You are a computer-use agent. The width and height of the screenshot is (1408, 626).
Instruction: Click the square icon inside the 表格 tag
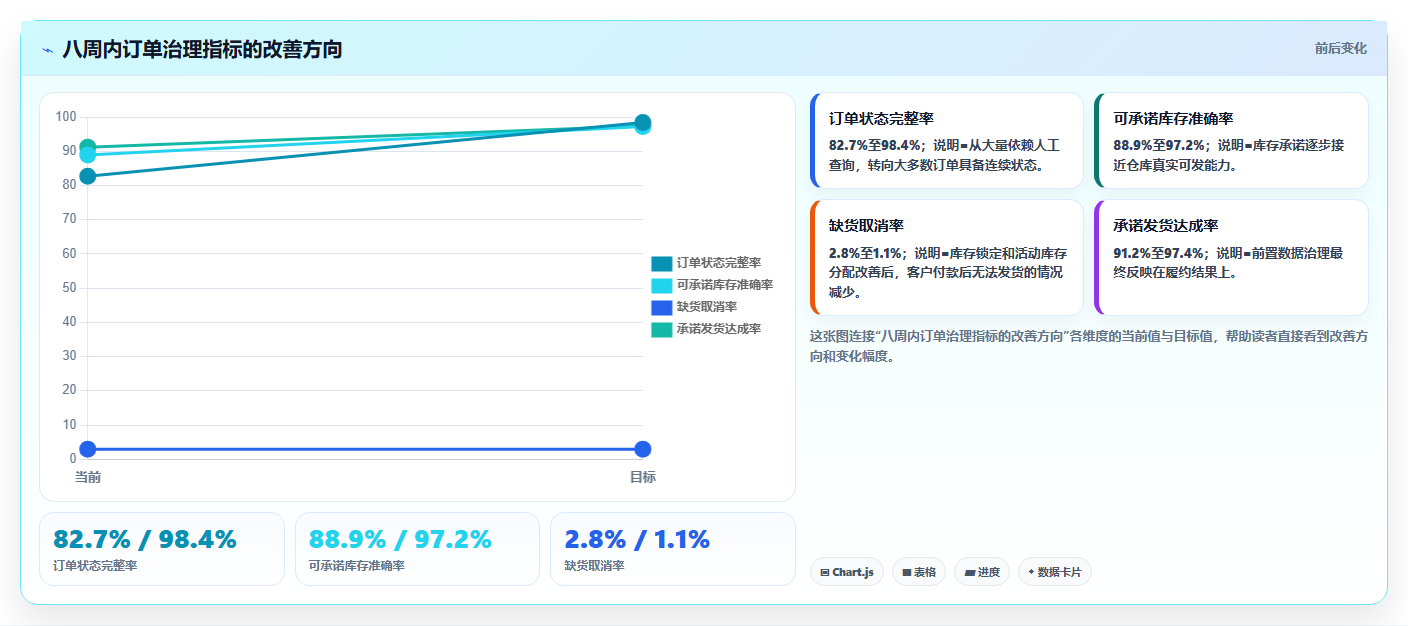coord(906,573)
